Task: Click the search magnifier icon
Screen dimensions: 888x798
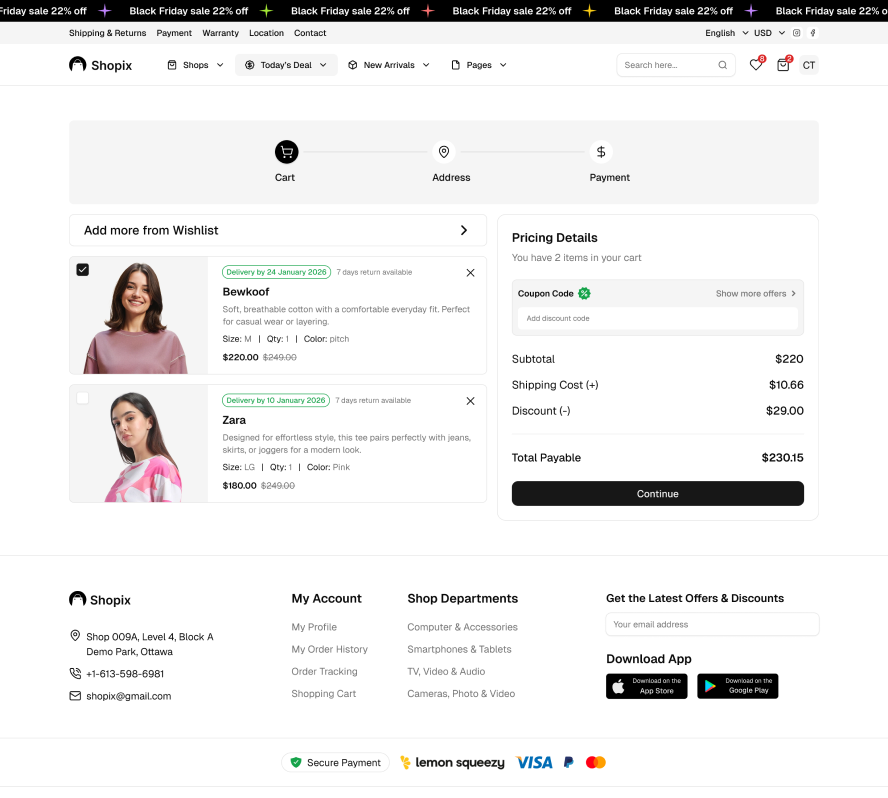Action: point(723,65)
